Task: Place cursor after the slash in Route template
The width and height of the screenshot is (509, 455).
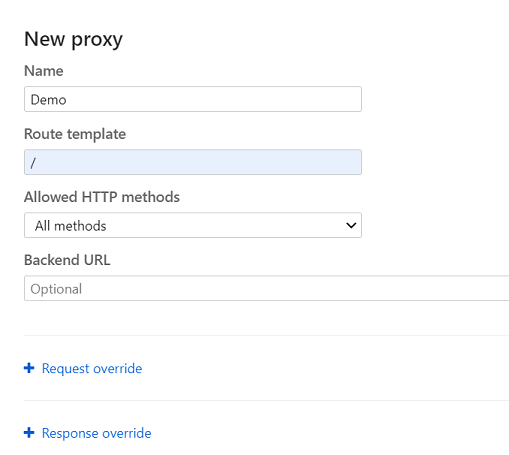Action: (x=37, y=163)
